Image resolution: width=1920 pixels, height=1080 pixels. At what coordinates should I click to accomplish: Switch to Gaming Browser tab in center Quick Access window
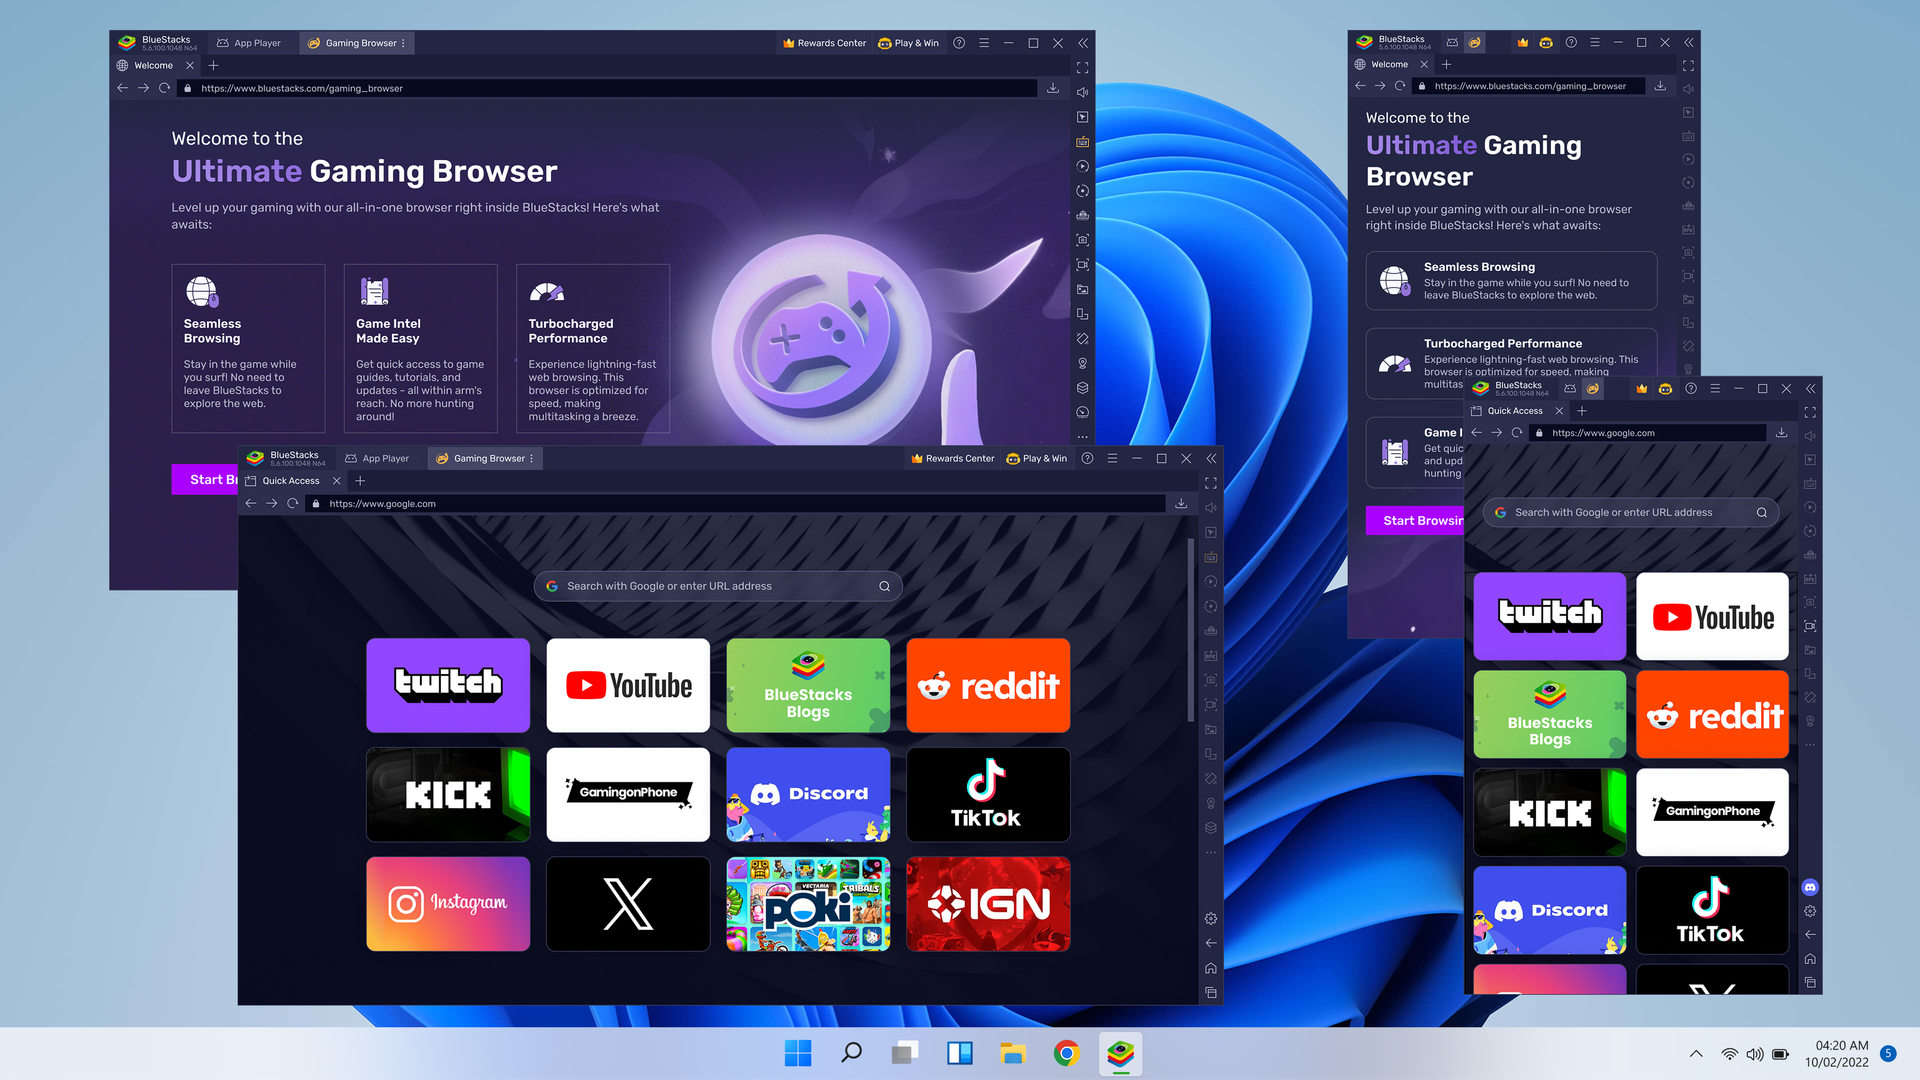coord(483,458)
